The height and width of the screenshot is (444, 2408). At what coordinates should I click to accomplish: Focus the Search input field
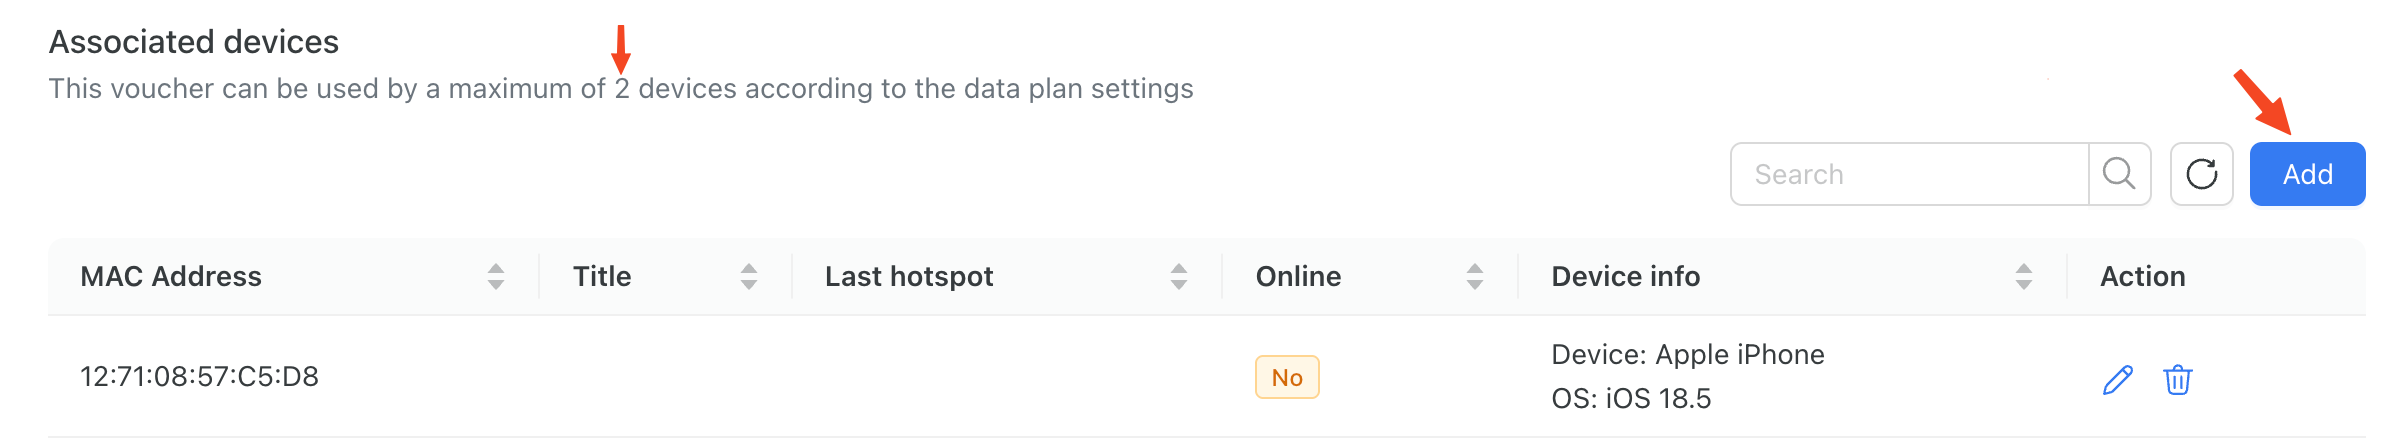click(1910, 174)
